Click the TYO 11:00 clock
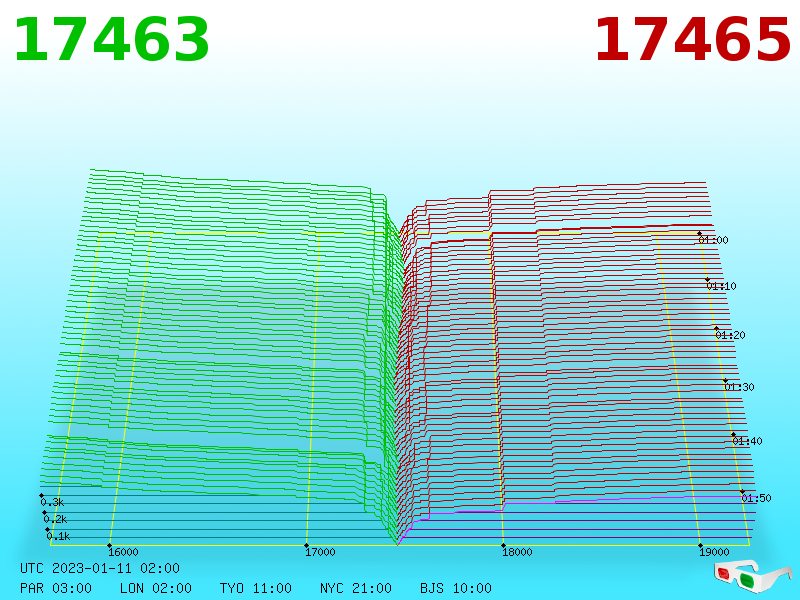Screen dimensions: 800x600 pos(256,588)
